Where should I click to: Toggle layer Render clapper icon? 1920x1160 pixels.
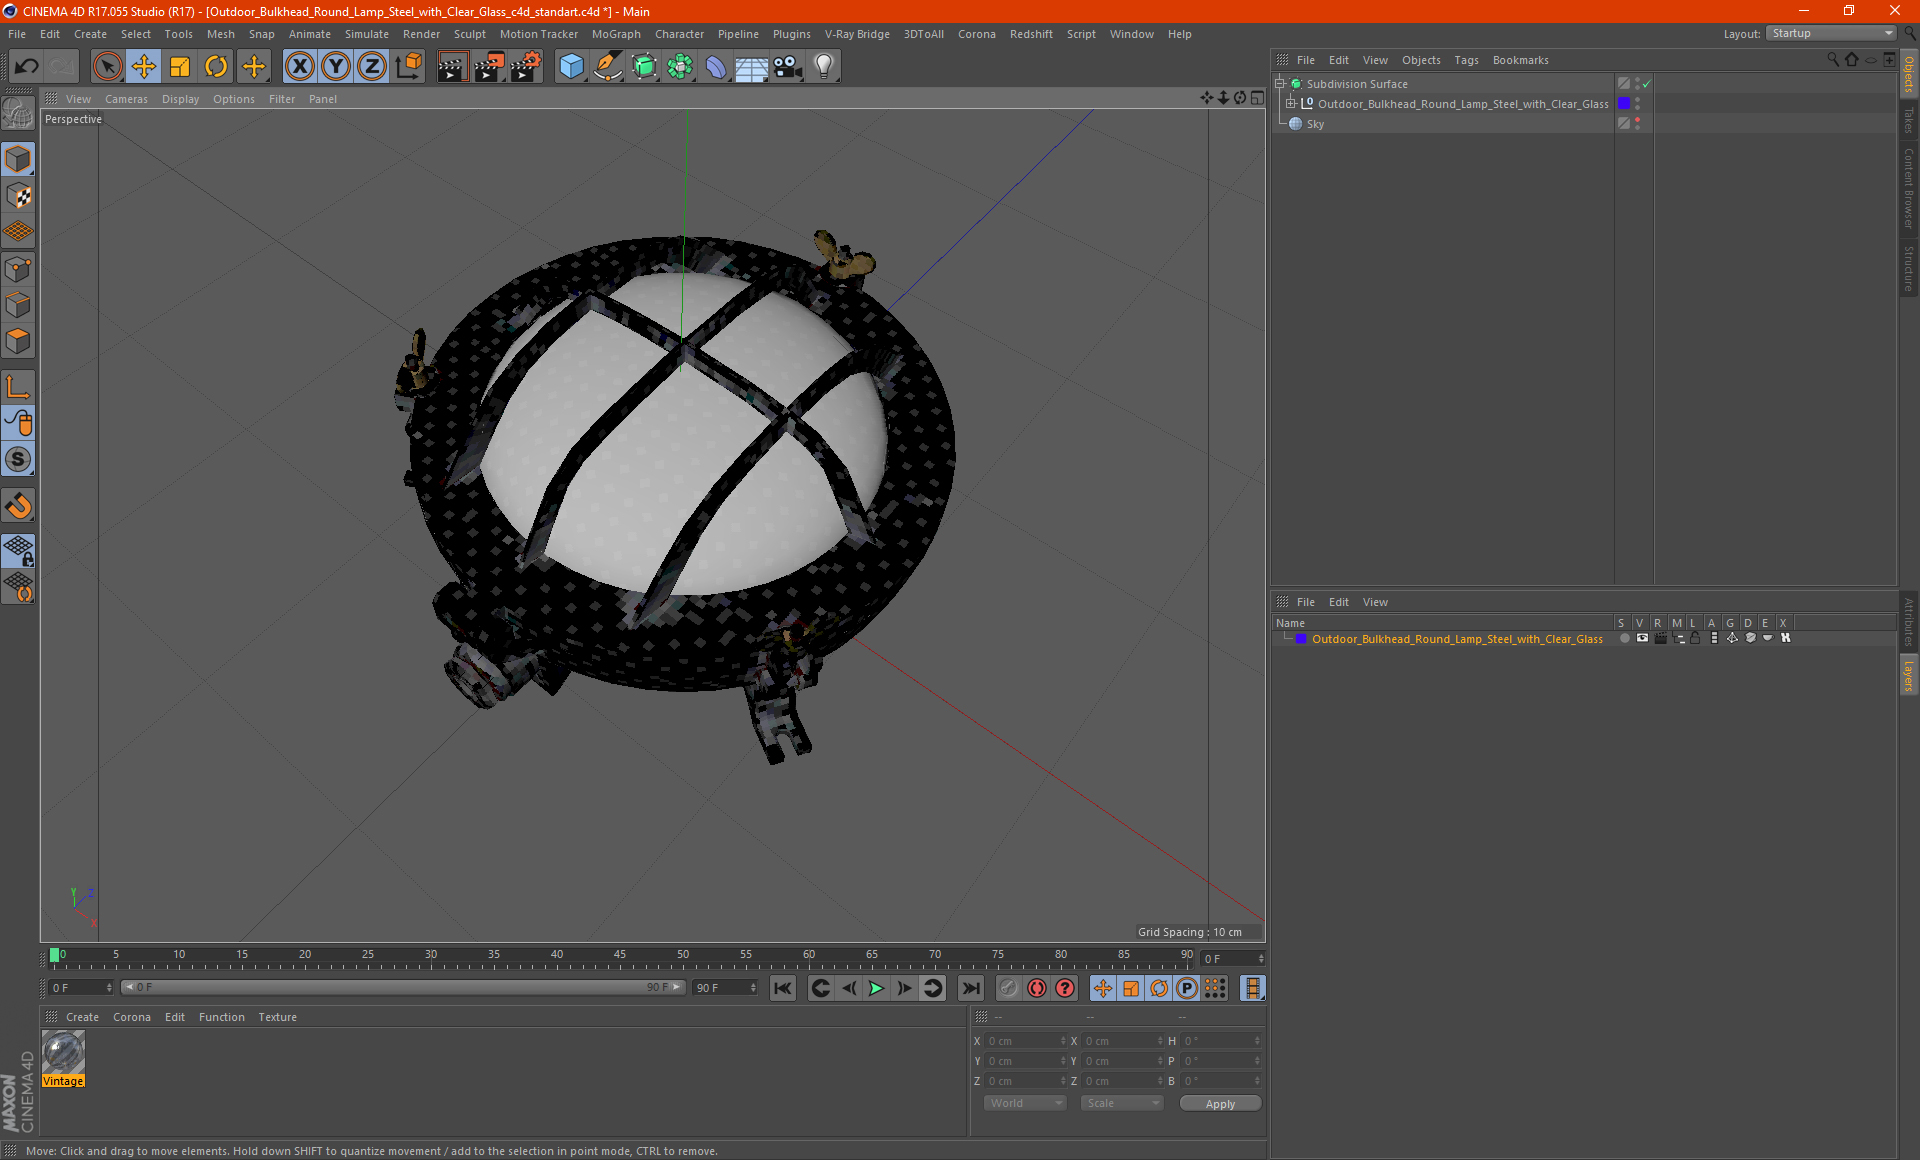pyautogui.click(x=1660, y=638)
